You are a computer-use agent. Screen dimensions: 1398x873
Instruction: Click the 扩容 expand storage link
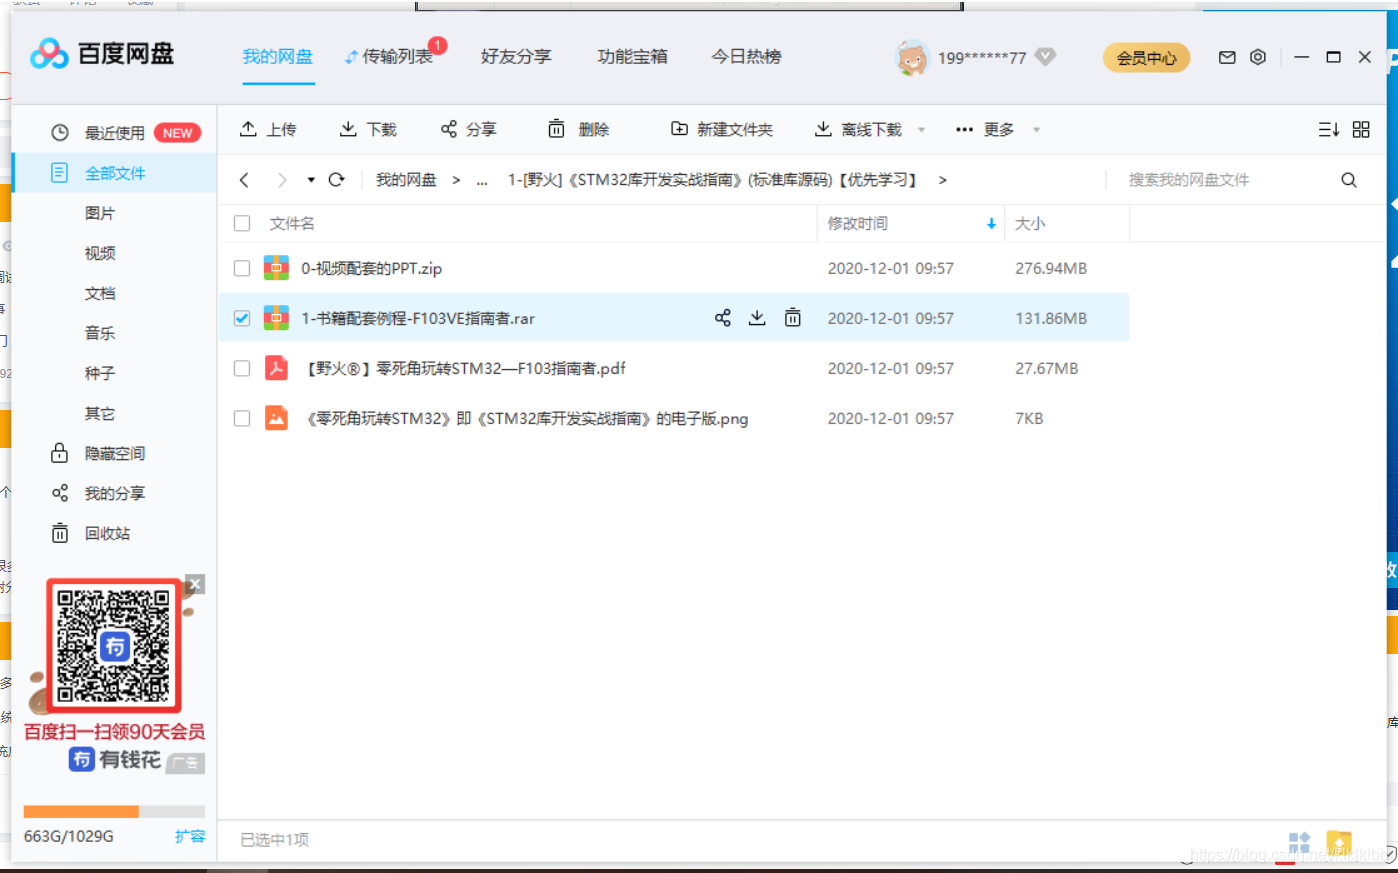[190, 836]
